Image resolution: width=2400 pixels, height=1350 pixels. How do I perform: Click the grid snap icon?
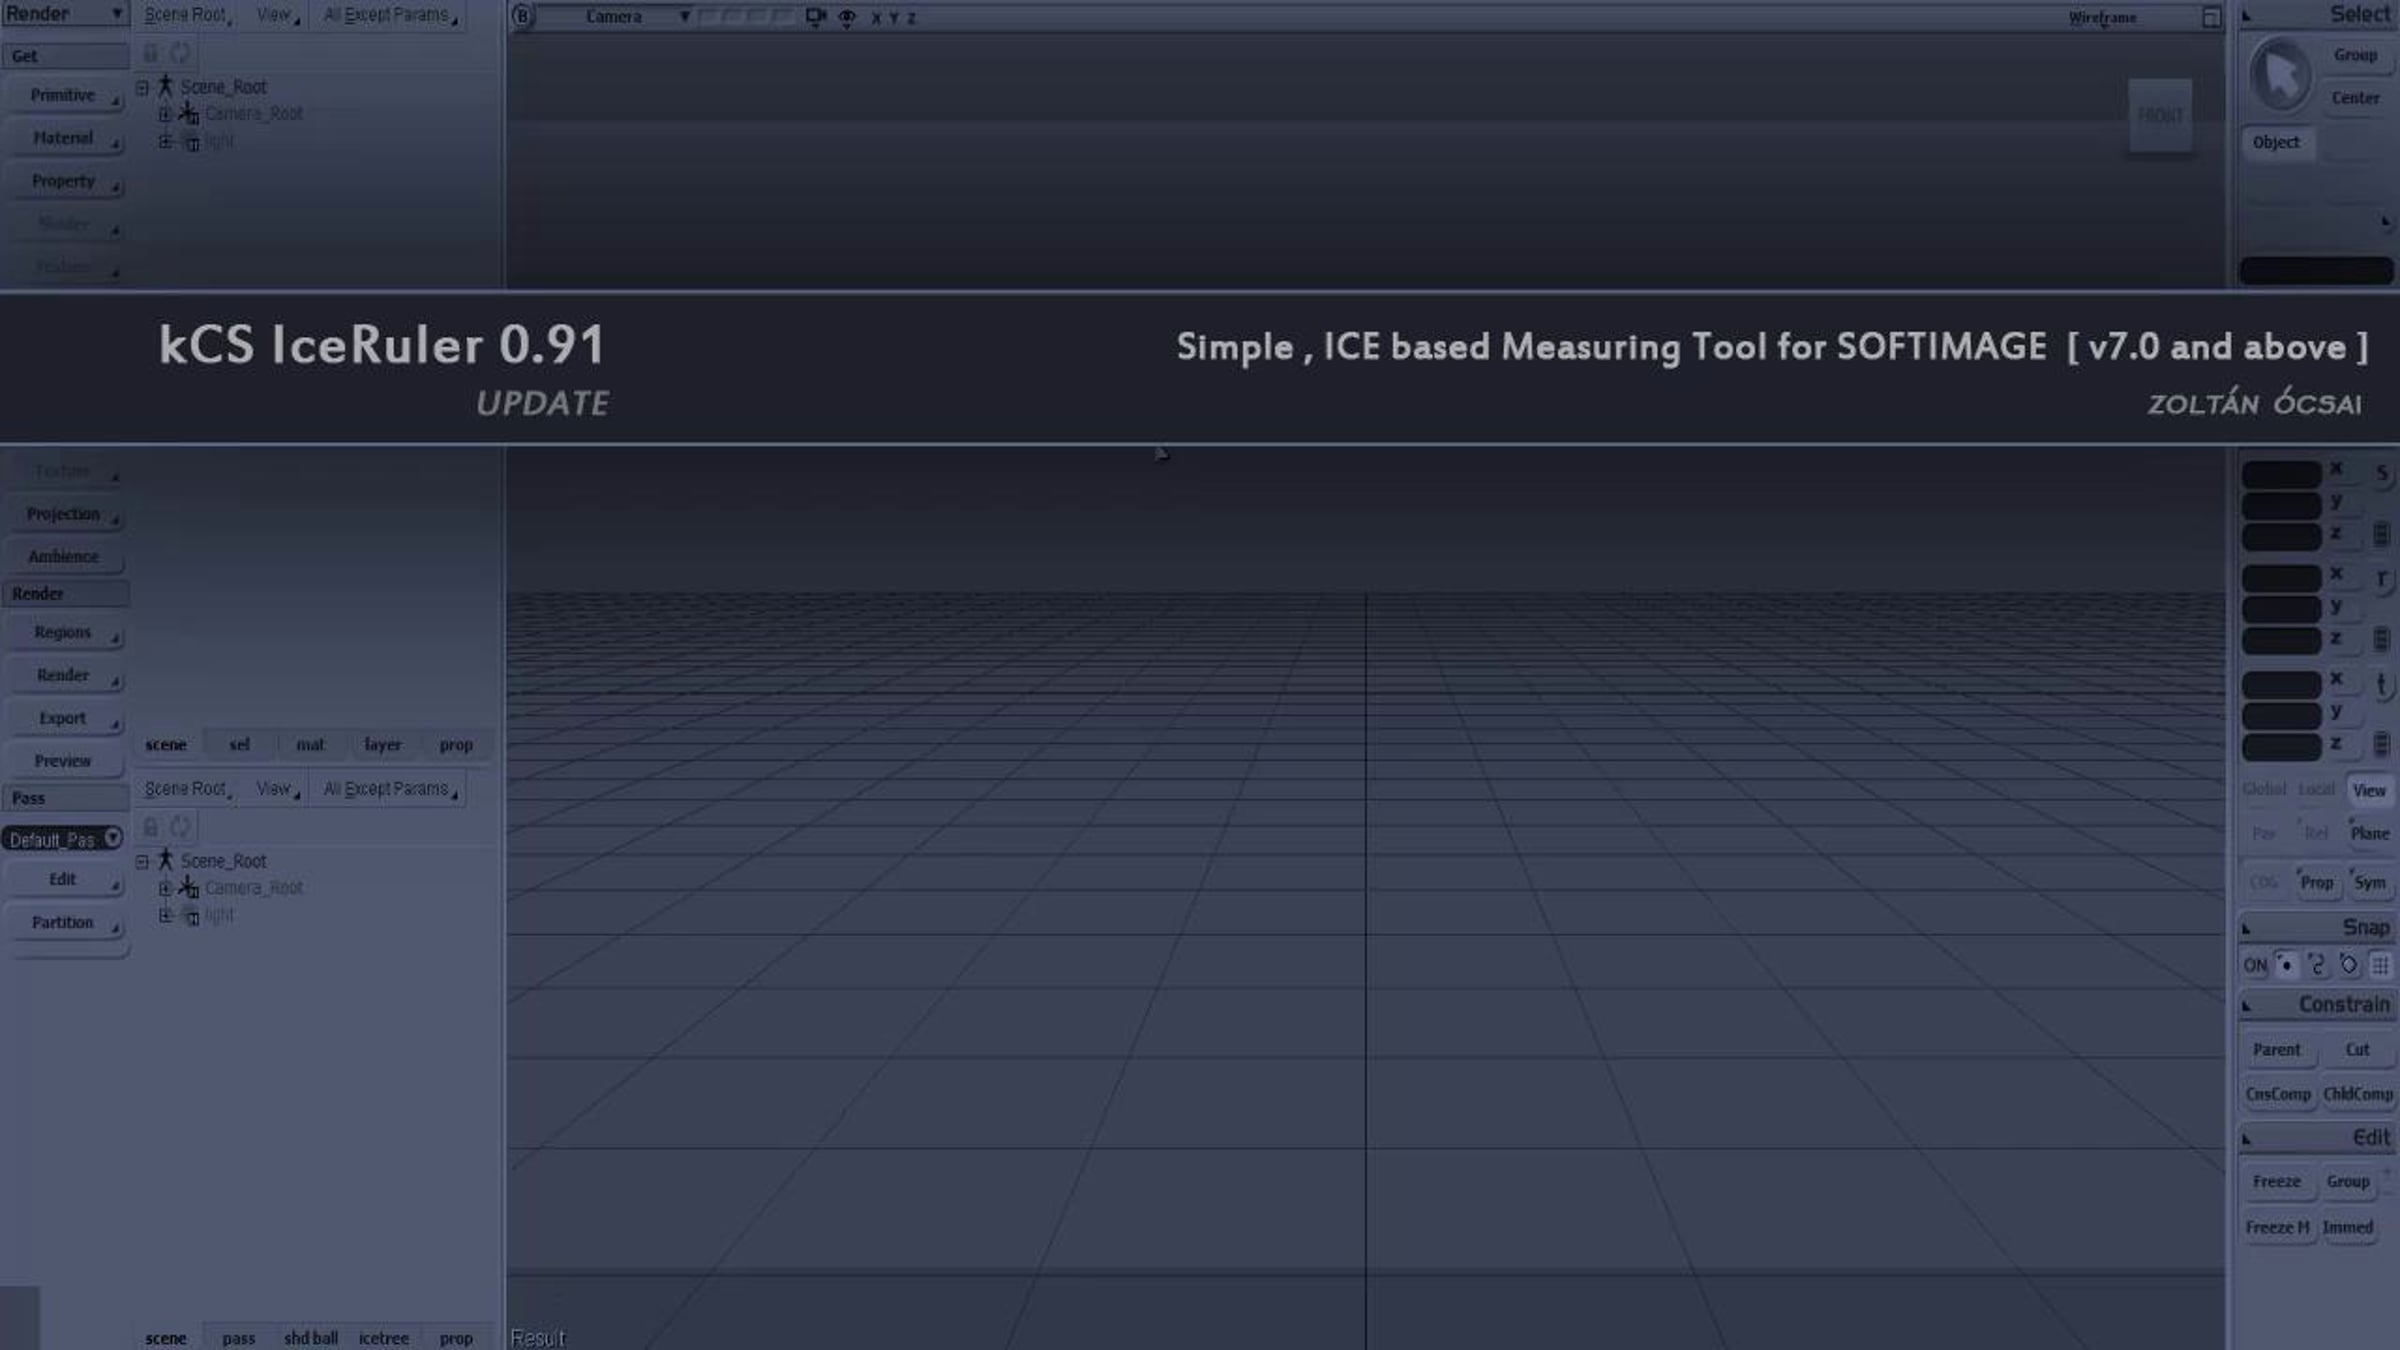tap(2381, 965)
